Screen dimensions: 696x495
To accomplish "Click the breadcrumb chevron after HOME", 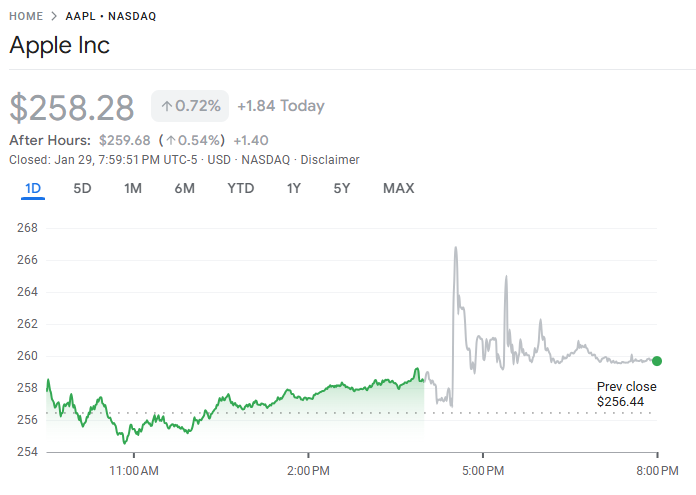I will pos(56,17).
